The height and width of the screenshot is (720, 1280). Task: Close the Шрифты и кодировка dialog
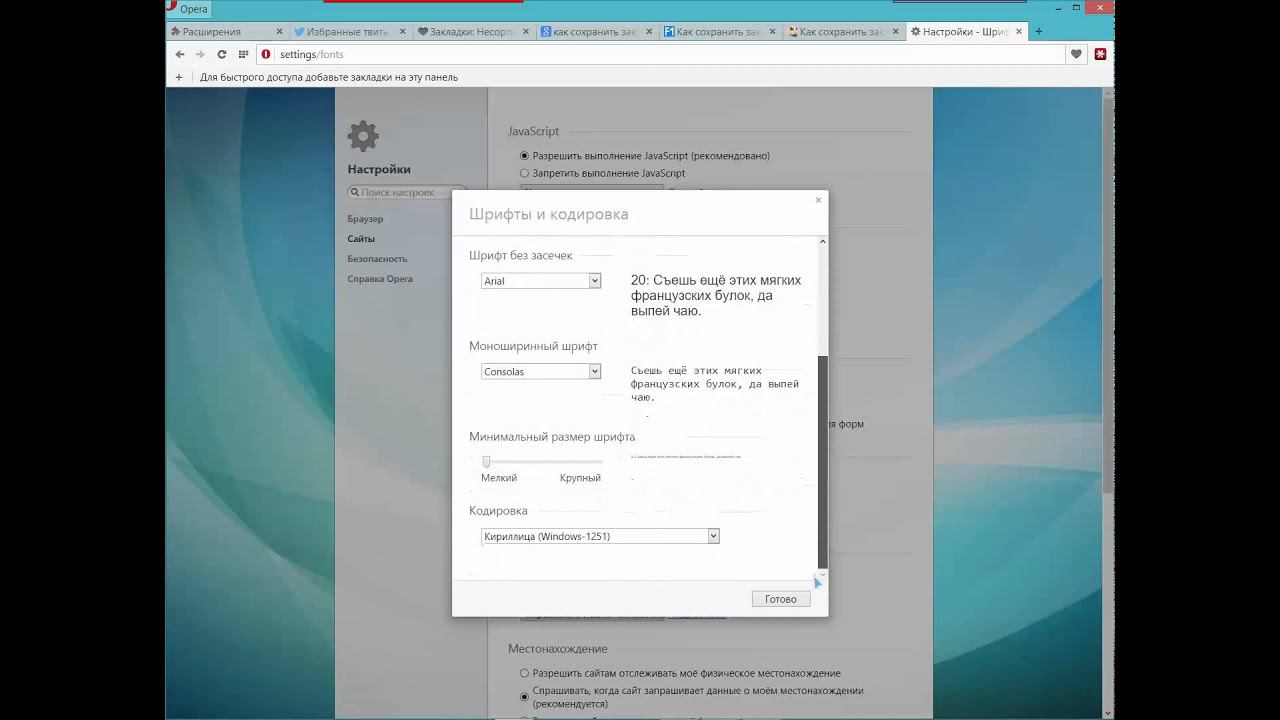(x=818, y=200)
